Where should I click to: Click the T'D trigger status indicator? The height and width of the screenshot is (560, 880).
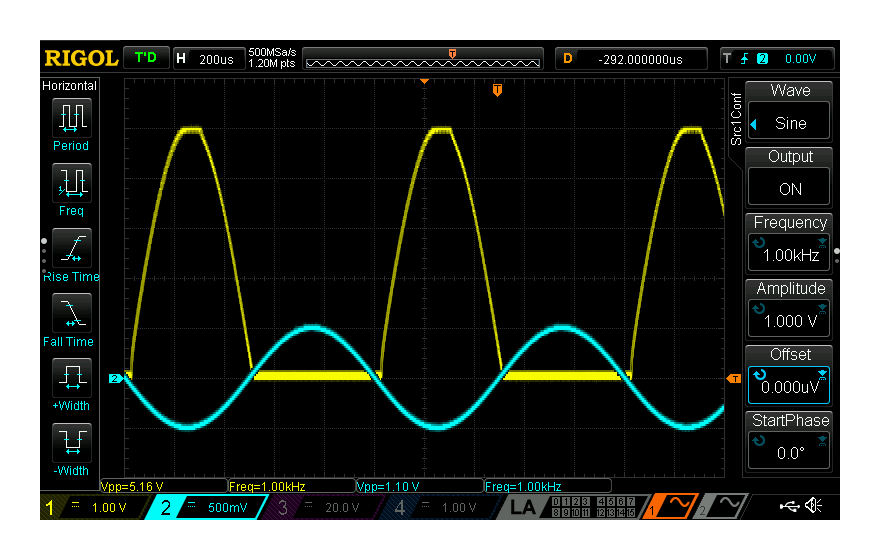(x=146, y=58)
